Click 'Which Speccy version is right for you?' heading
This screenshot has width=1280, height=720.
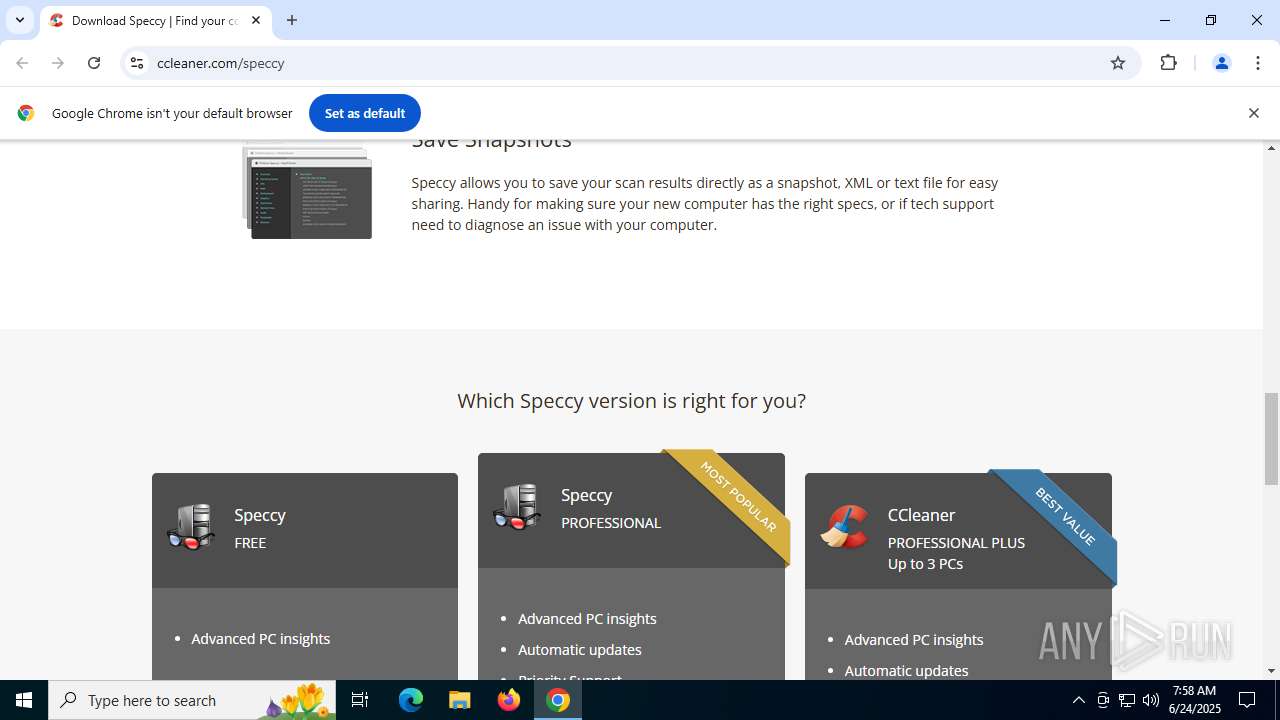tap(632, 401)
